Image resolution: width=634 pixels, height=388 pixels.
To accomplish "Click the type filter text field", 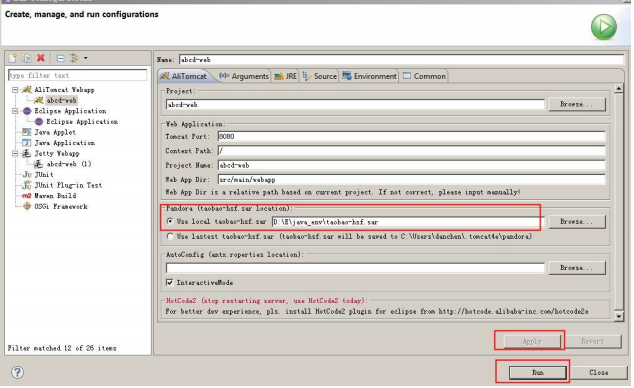I will (77, 75).
